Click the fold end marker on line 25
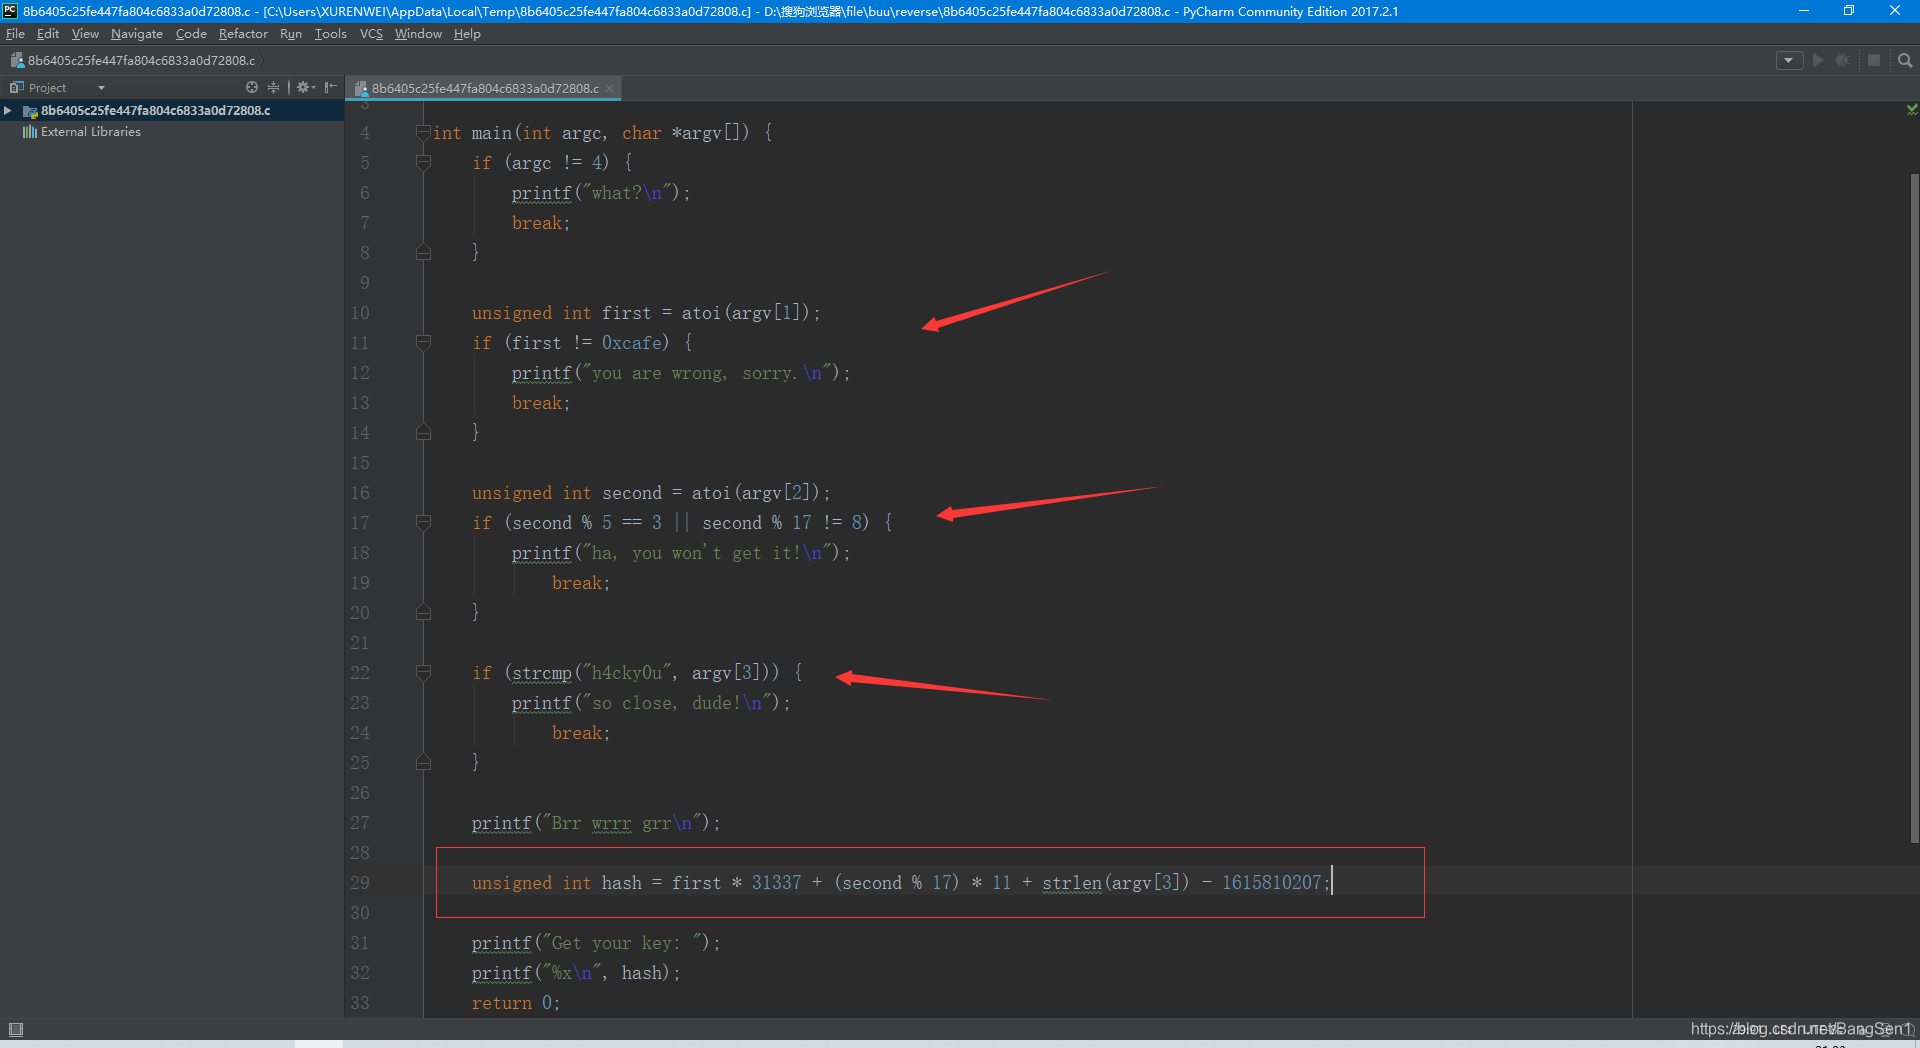The image size is (1920, 1048). [423, 763]
